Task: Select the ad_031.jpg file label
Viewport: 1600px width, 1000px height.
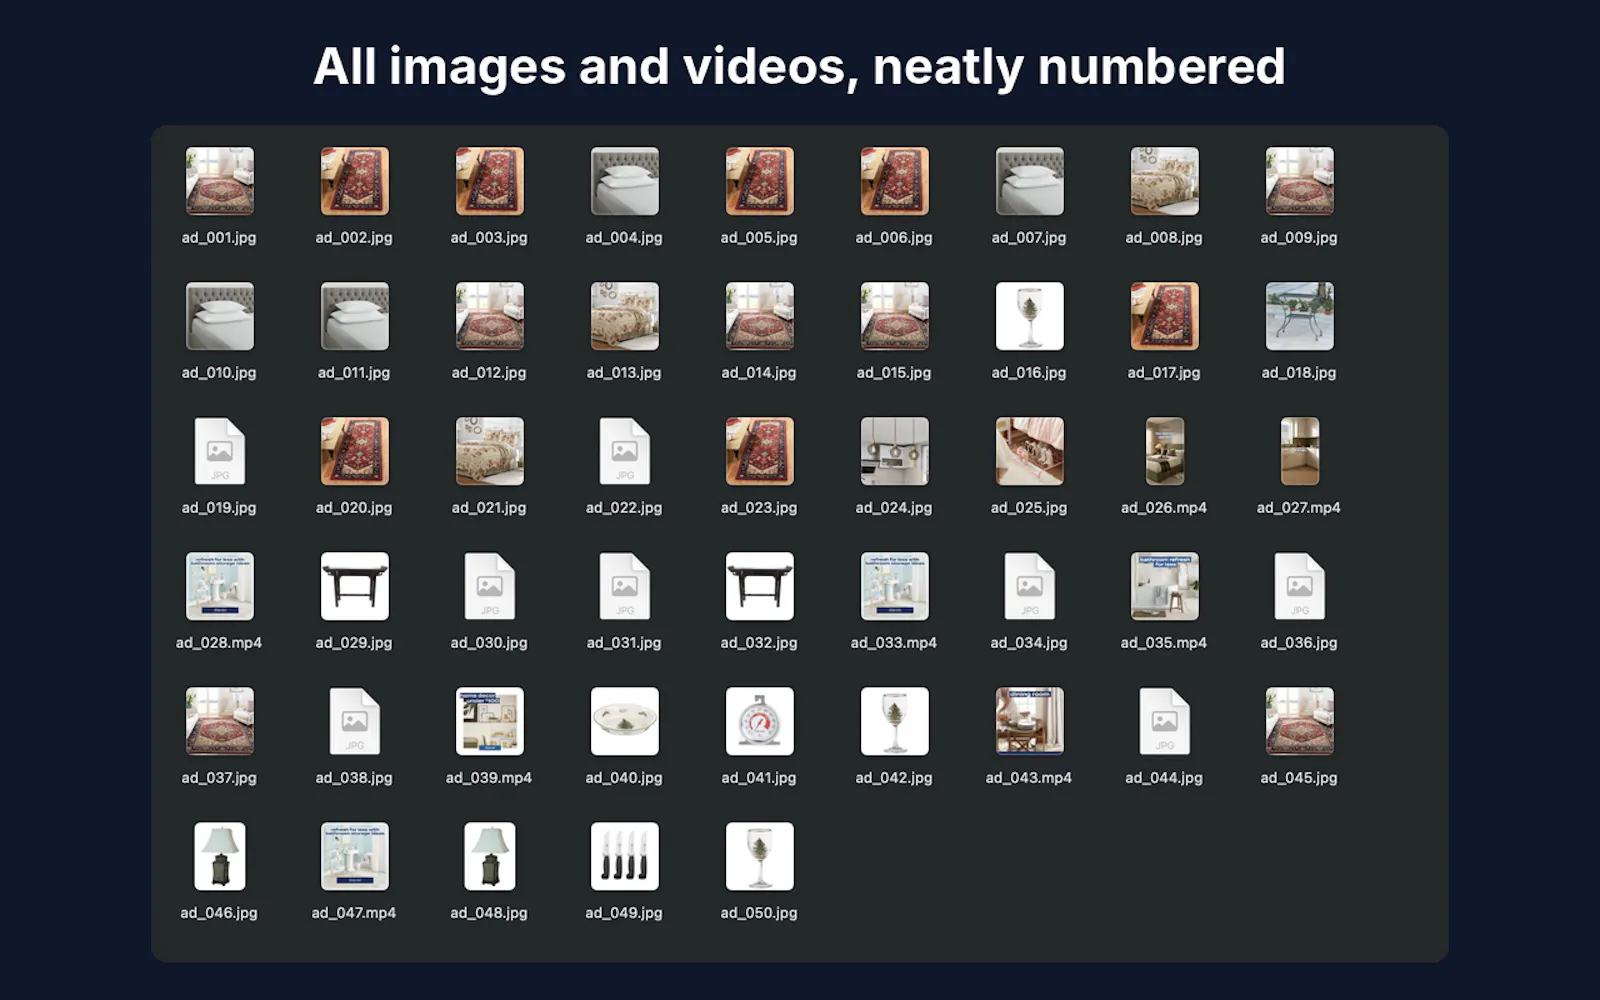Action: coord(624,643)
